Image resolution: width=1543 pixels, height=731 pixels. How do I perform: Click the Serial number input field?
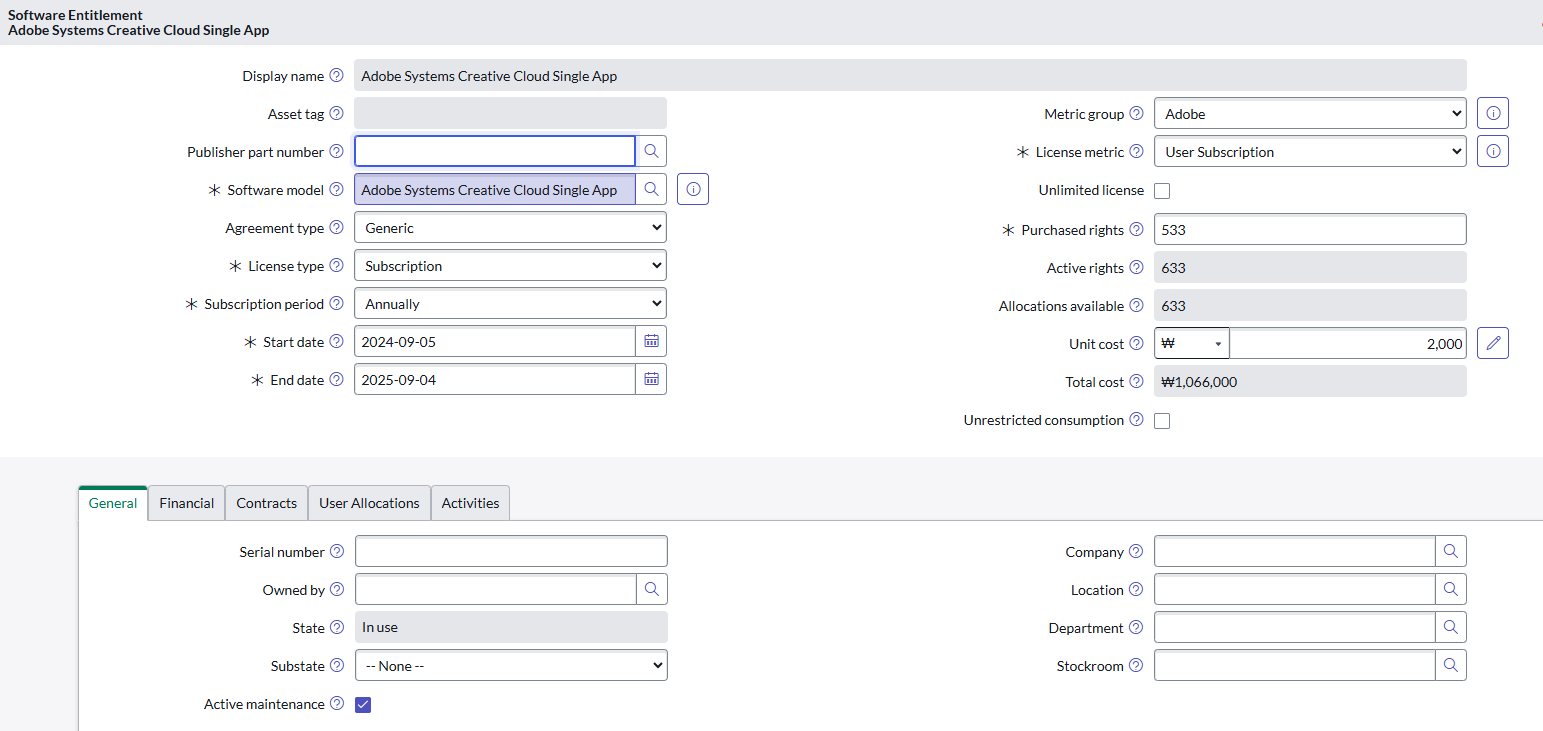pos(511,551)
